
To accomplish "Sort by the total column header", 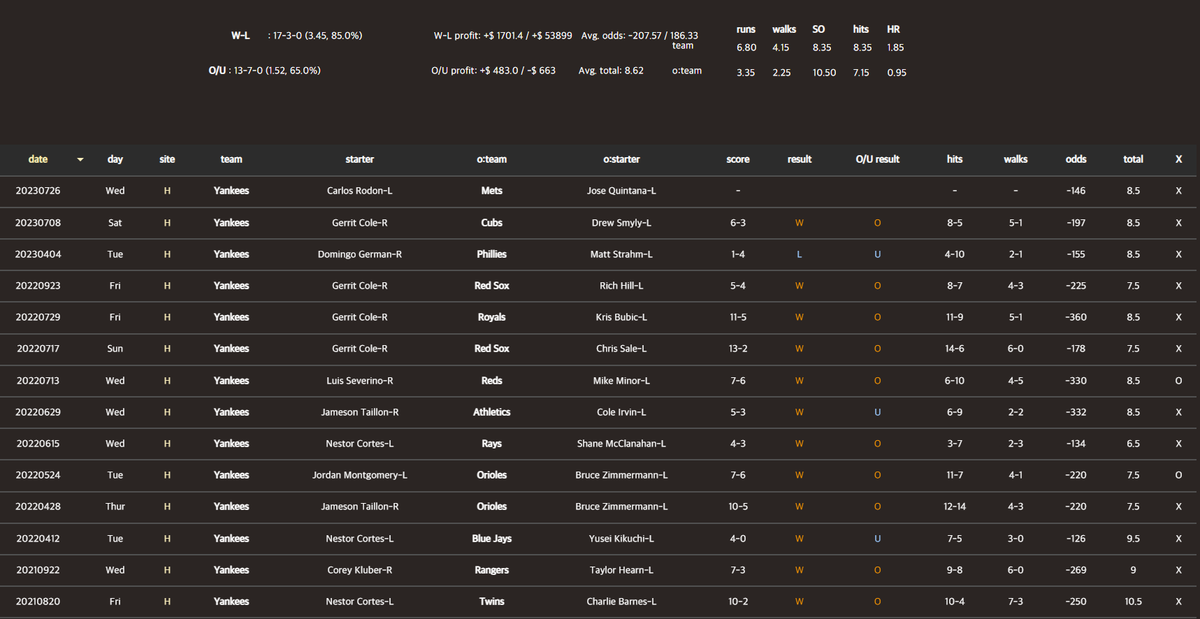I will (x=1133, y=159).
